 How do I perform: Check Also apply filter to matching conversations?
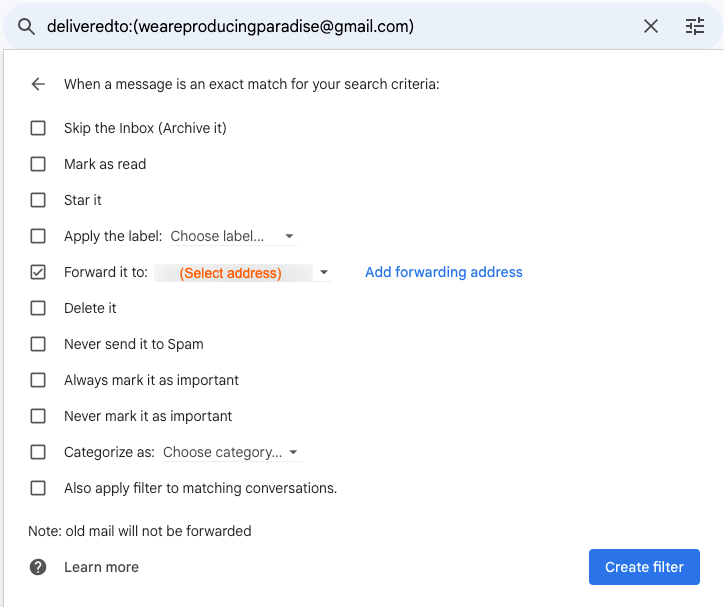coord(38,488)
